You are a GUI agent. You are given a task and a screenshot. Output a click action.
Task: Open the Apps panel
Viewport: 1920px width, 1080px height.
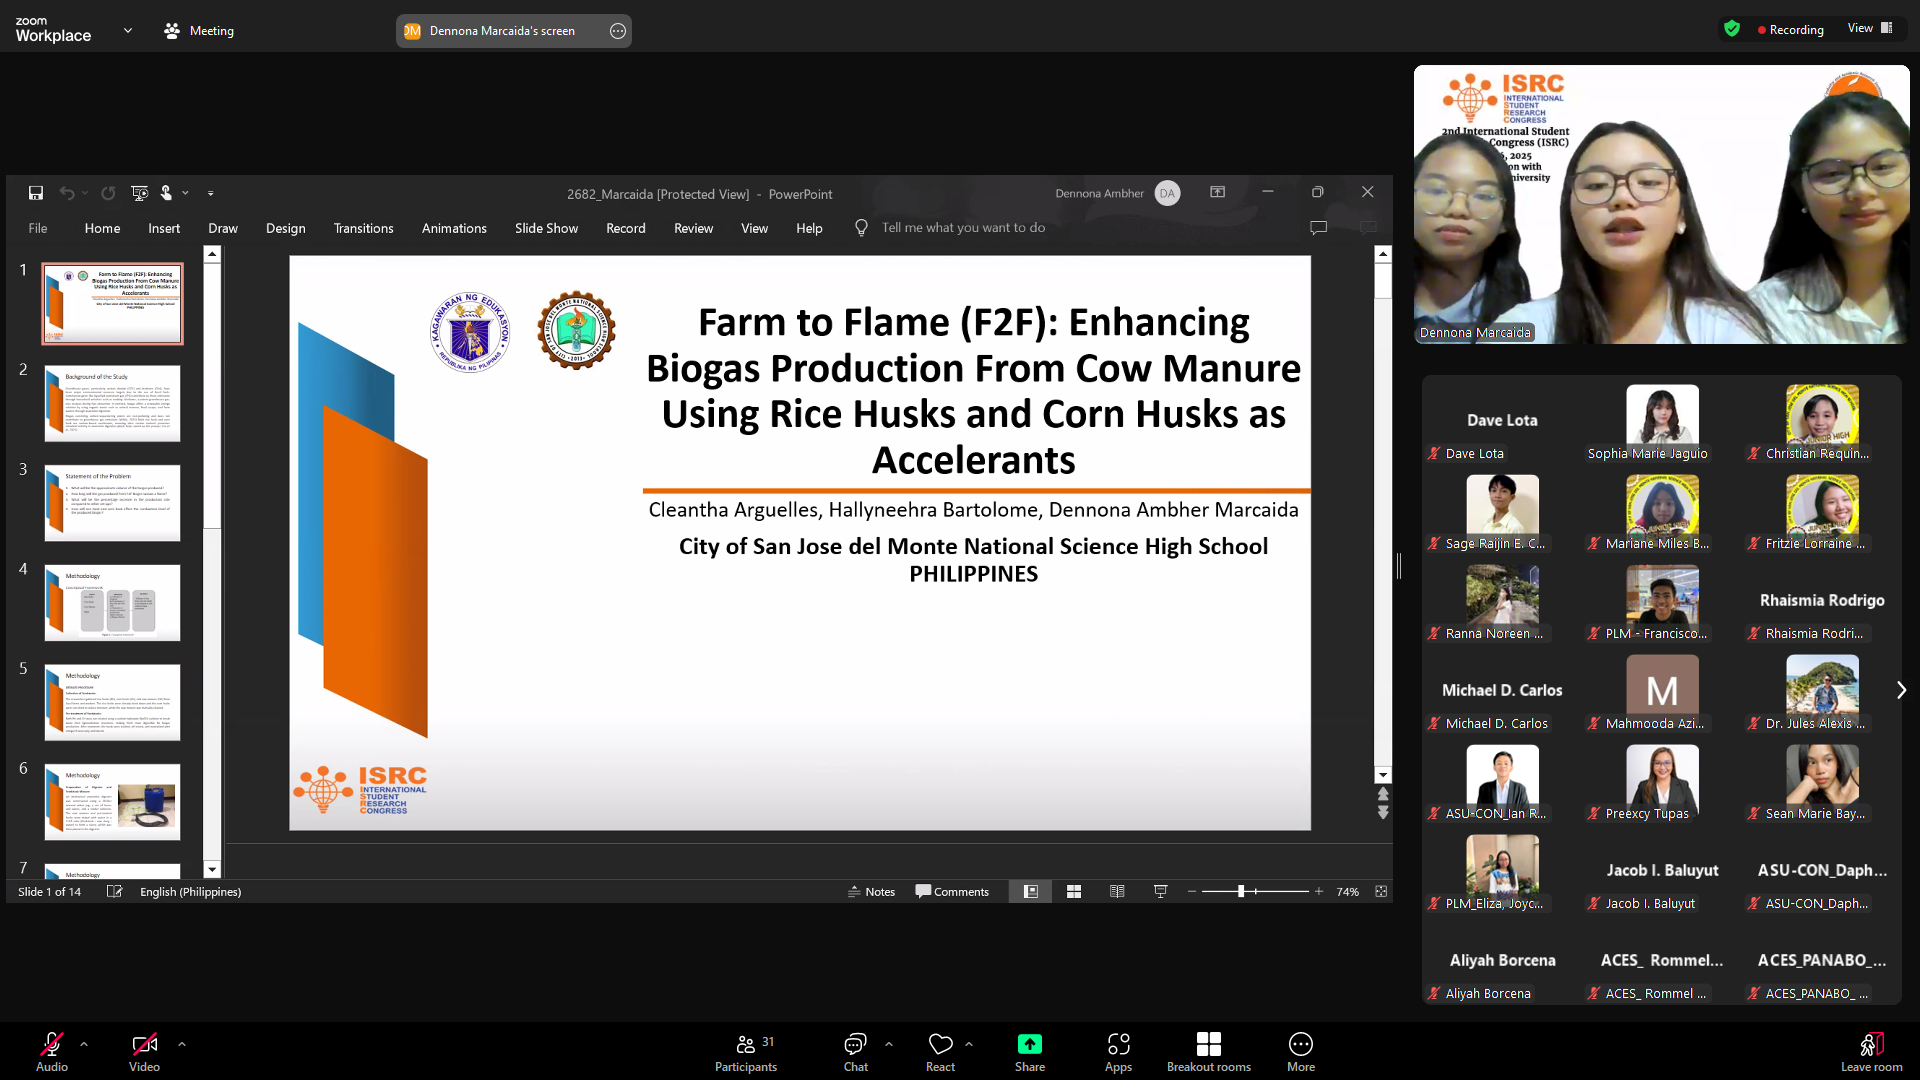(1118, 1052)
